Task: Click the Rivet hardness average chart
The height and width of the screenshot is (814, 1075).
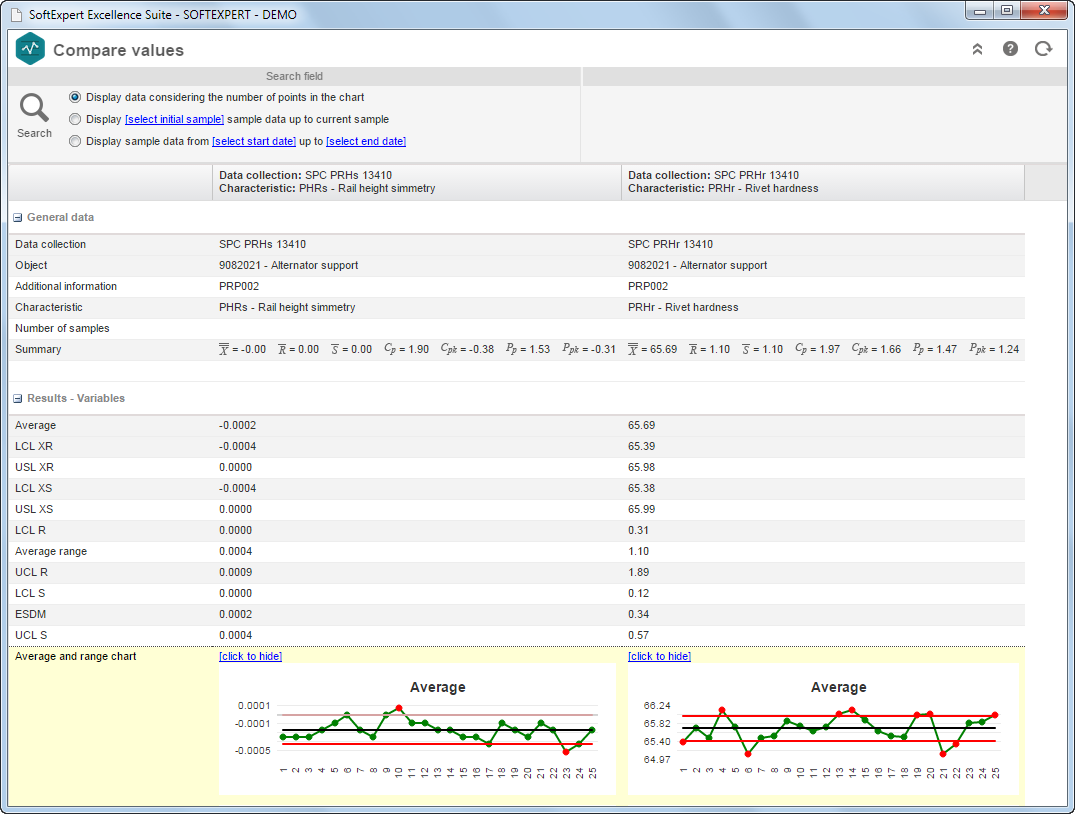Action: (x=823, y=730)
